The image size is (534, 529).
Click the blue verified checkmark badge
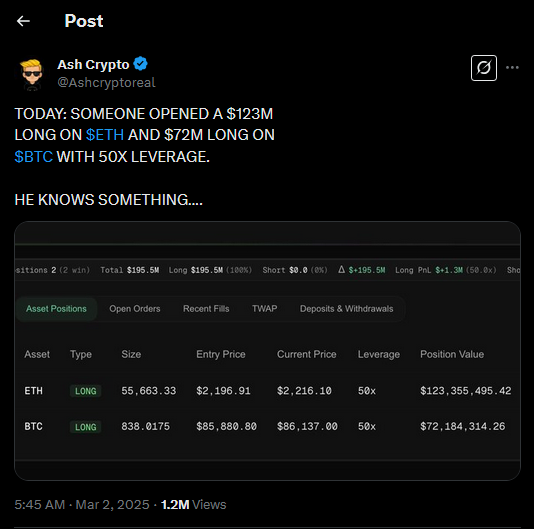140,64
